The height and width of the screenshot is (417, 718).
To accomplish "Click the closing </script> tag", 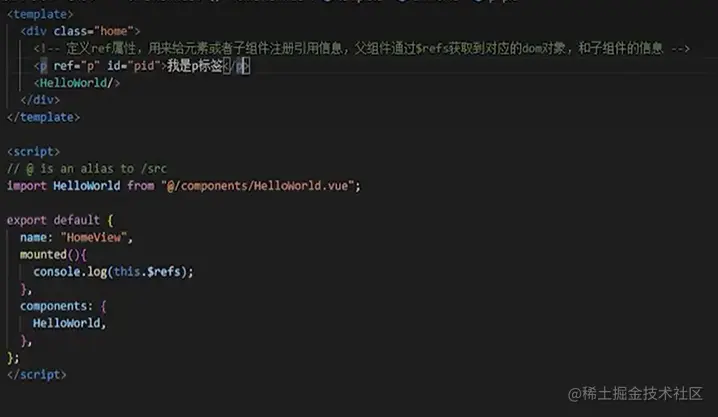I will pos(37,374).
